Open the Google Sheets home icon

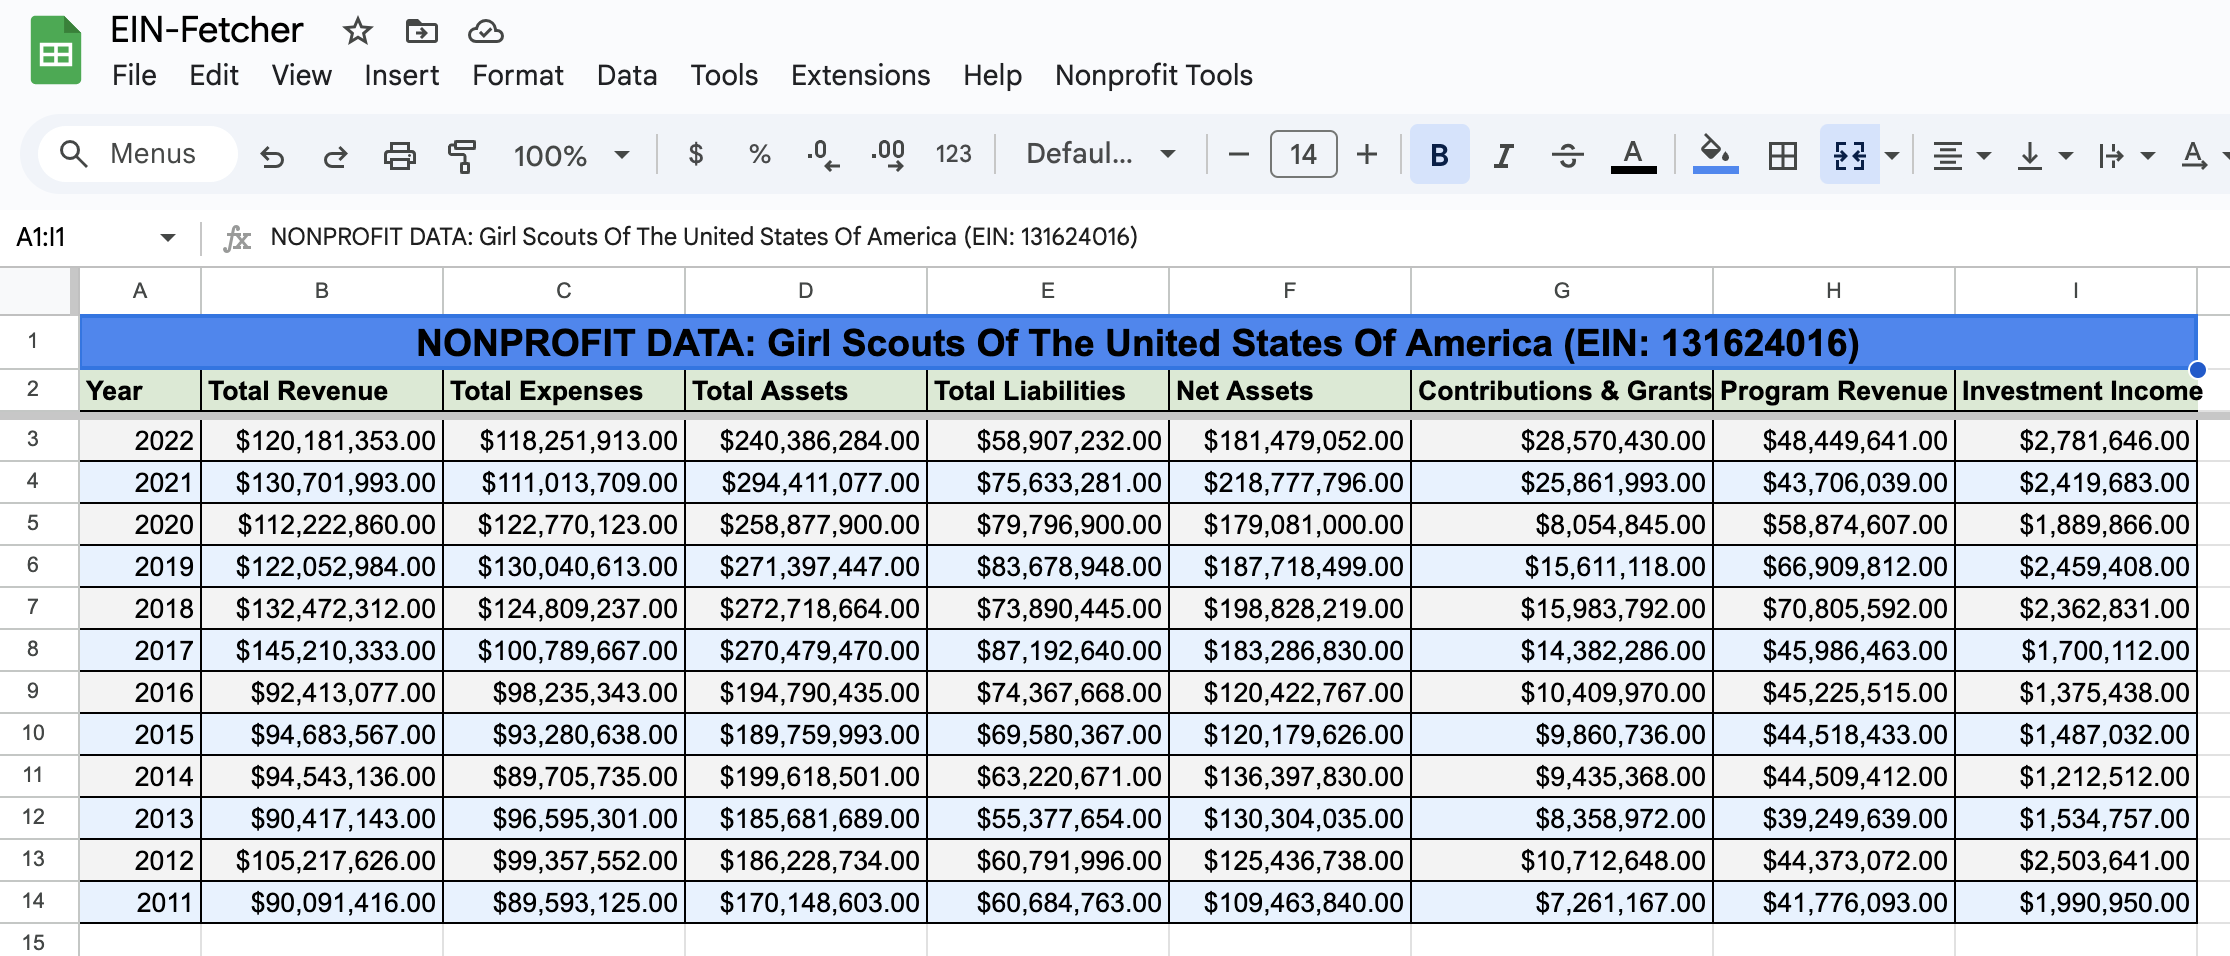pos(56,51)
